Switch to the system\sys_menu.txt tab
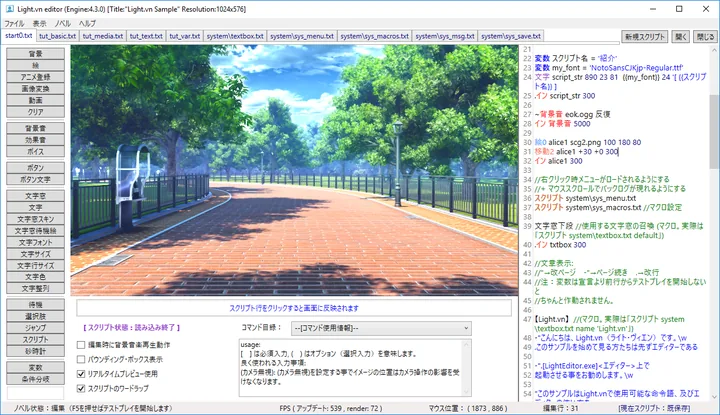Screen dimensions: 720x415 (x=302, y=36)
